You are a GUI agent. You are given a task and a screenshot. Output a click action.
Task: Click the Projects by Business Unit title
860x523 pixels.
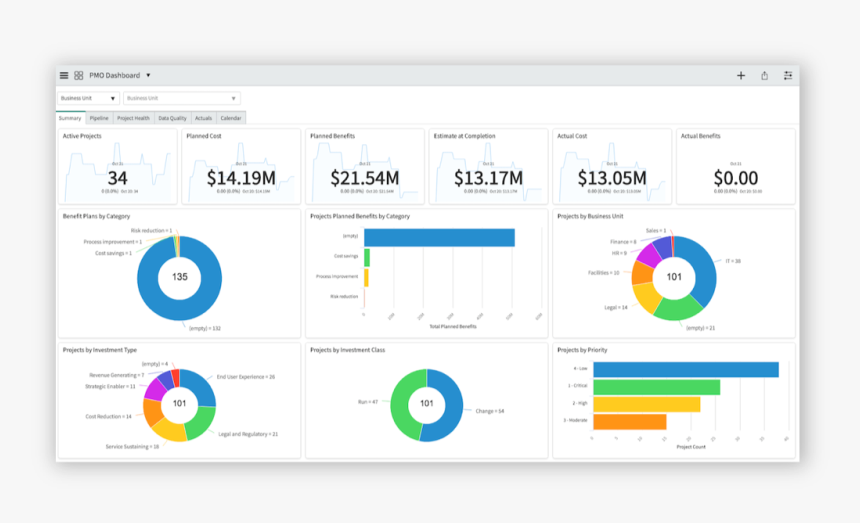(590, 216)
